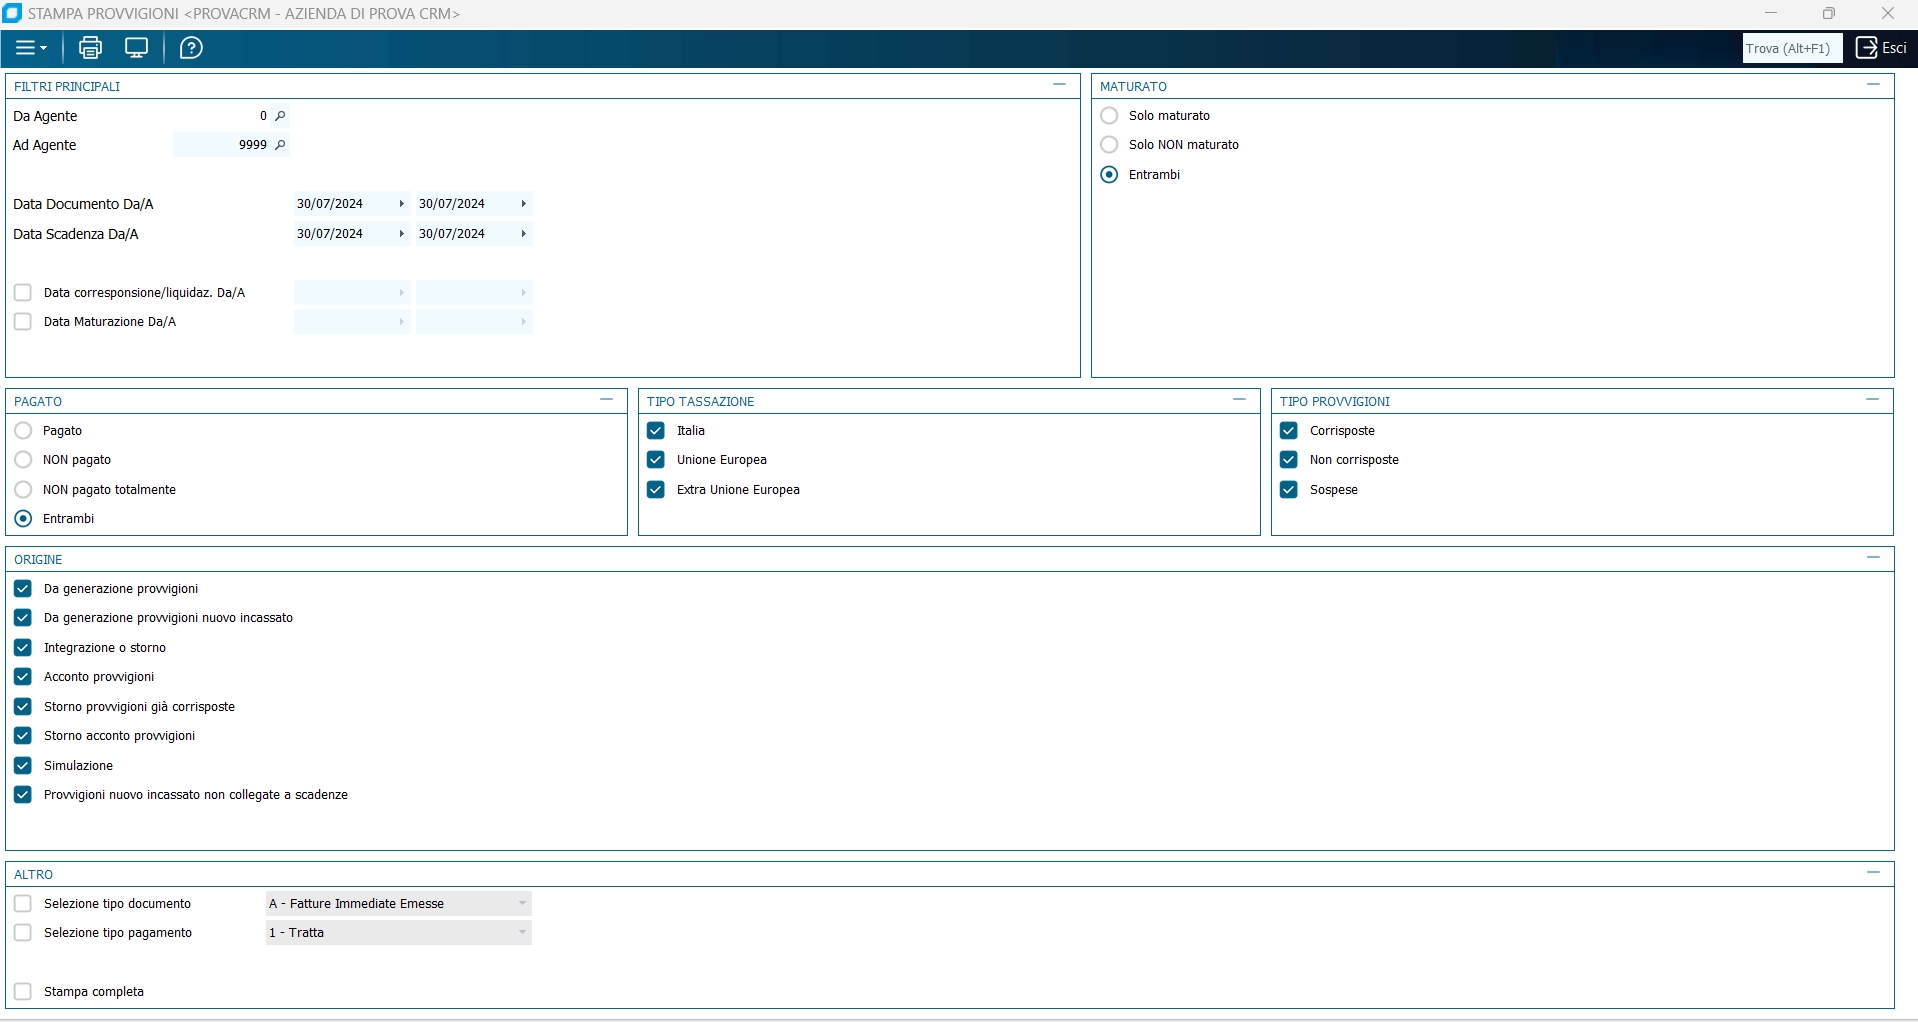1918x1022 pixels.
Task: Select Entrambi in the PAGATO panel
Action: point(23,519)
